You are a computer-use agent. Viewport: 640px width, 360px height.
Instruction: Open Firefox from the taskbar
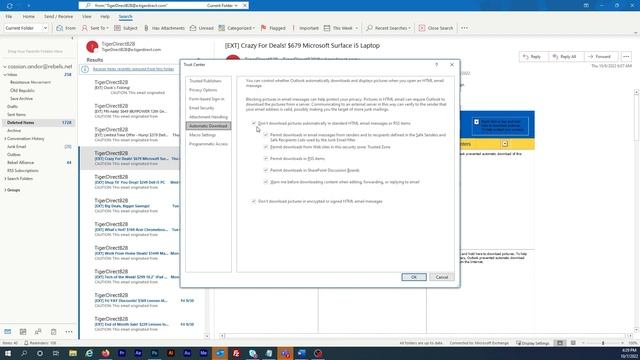[105, 353]
